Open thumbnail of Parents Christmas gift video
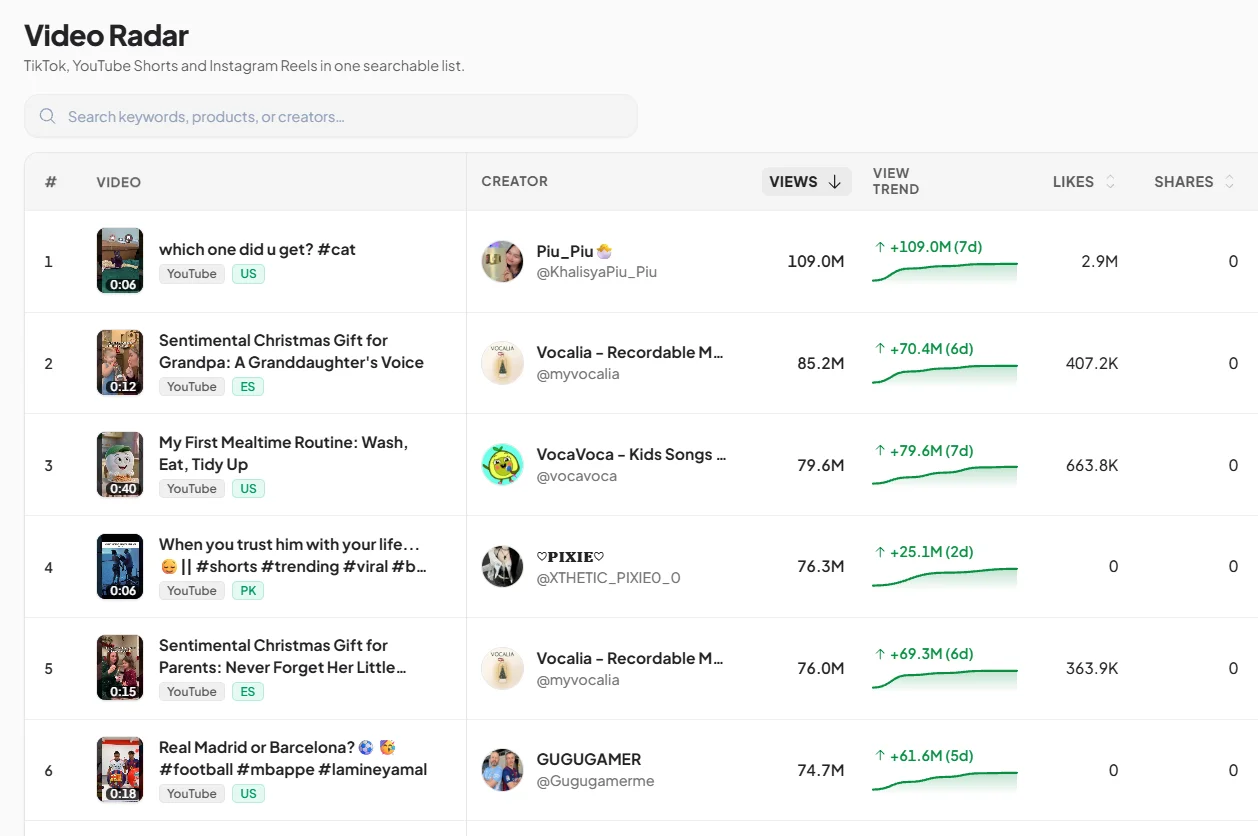Screen dimensions: 1258x836 pos(120,668)
